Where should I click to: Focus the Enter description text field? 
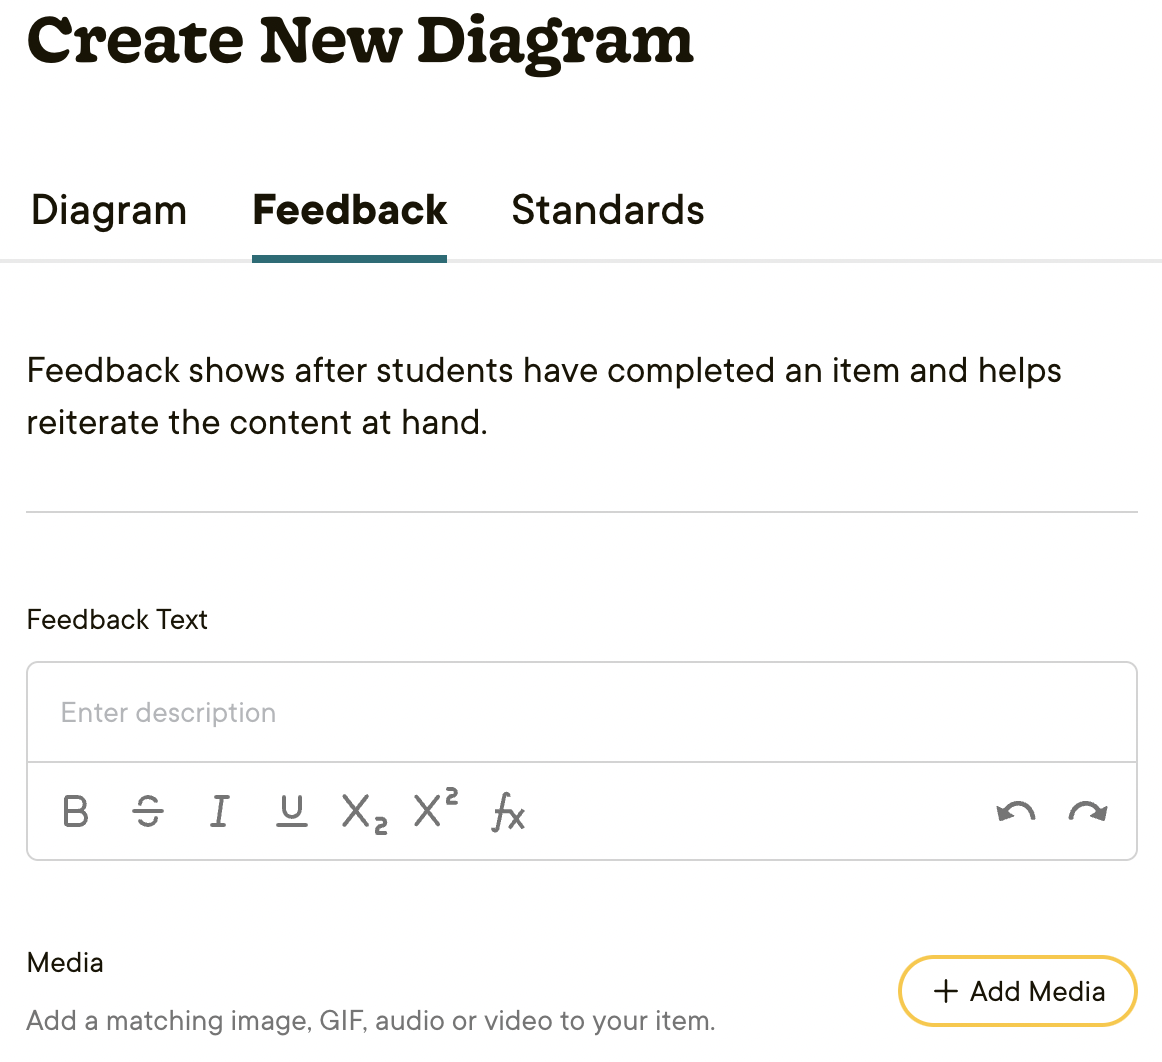(x=581, y=713)
